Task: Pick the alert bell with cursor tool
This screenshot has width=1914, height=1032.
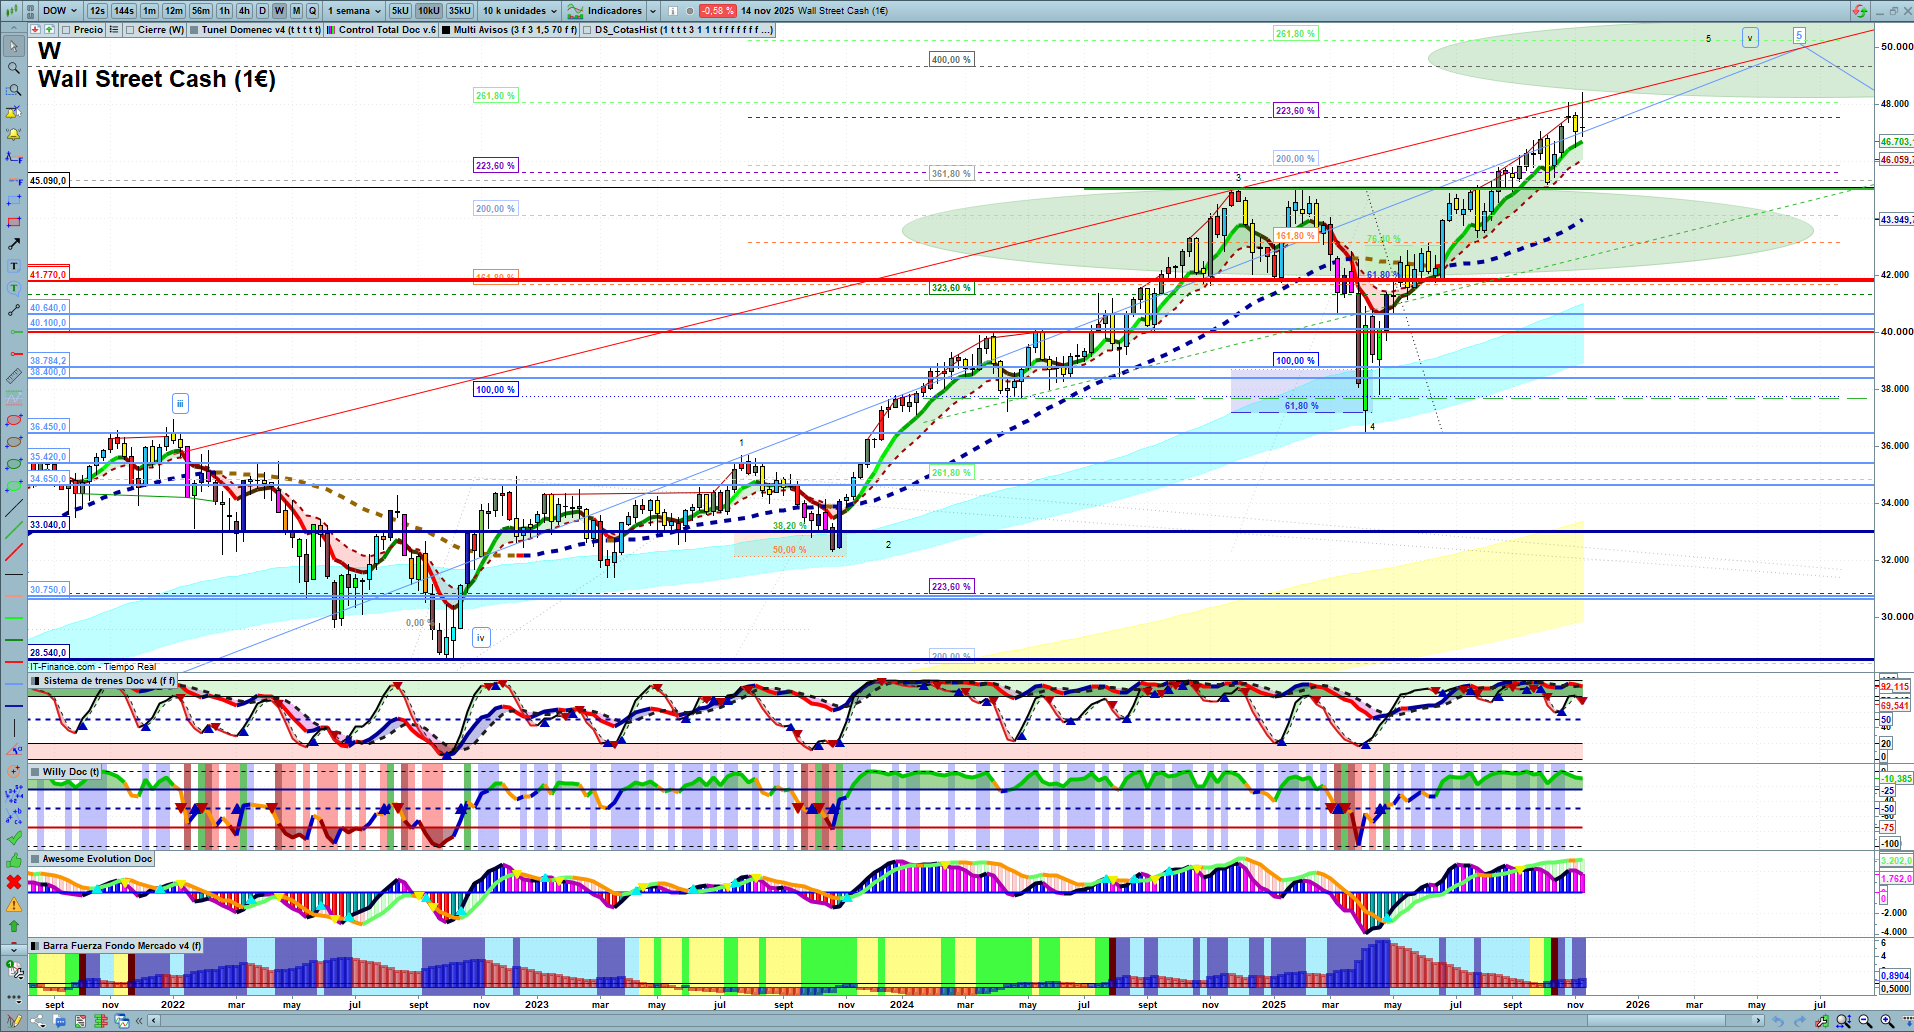Action: click(x=14, y=113)
